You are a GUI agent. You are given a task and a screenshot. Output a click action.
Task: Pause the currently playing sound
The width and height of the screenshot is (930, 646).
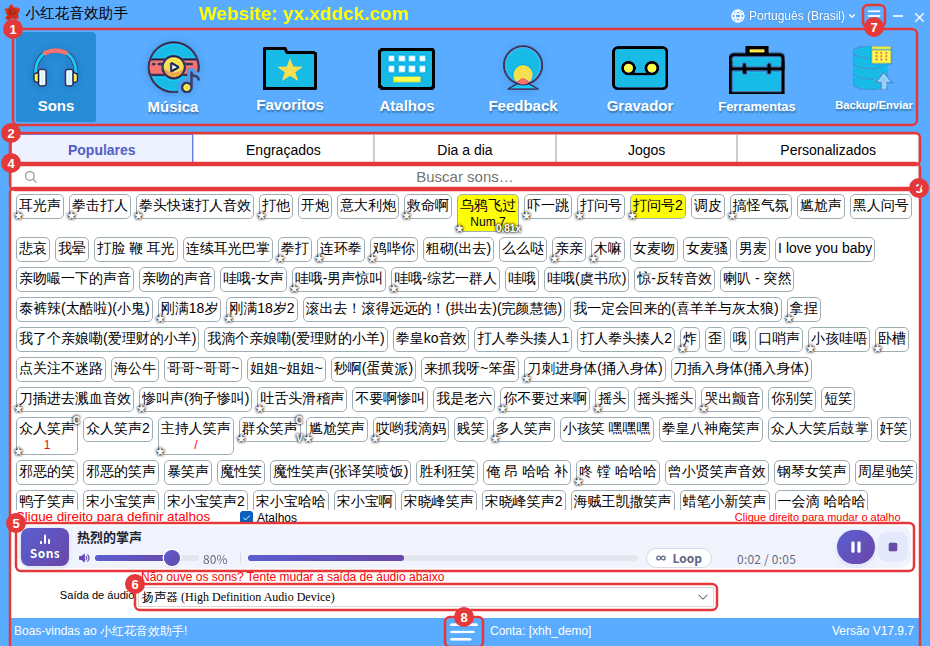pos(855,547)
